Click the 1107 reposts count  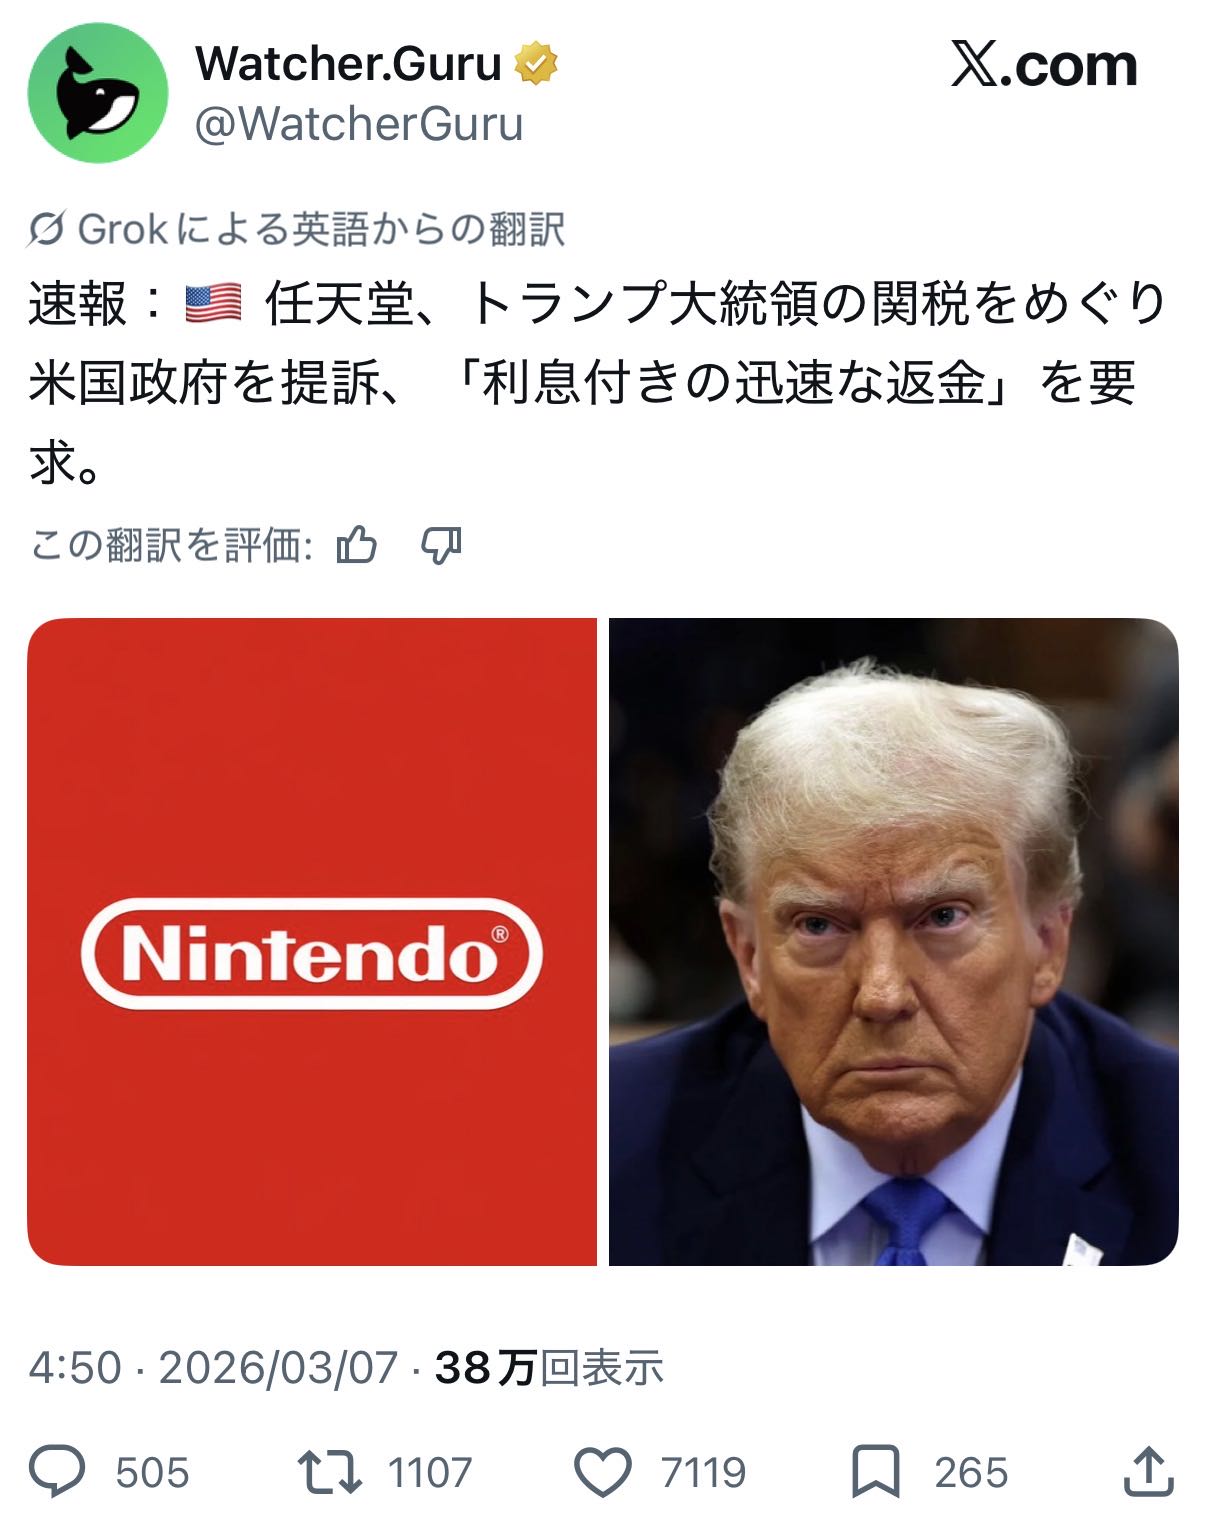[x=430, y=1472]
